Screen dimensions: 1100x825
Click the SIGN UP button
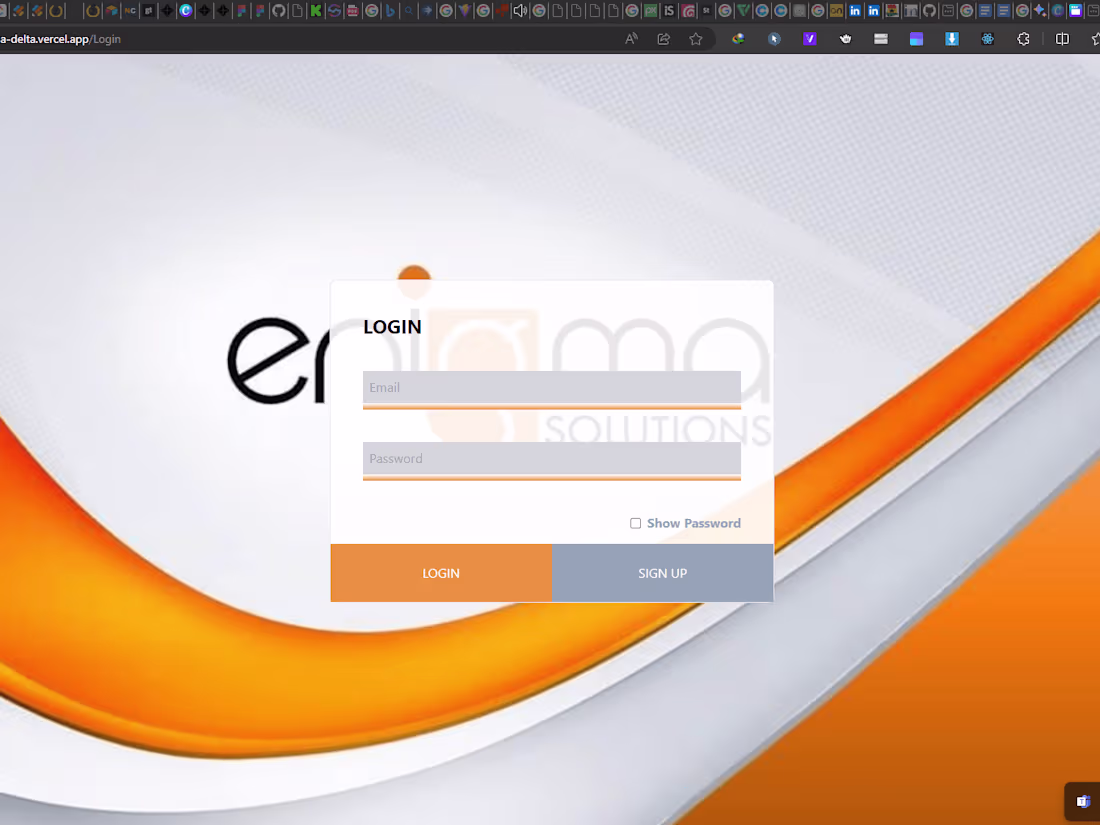(x=662, y=573)
